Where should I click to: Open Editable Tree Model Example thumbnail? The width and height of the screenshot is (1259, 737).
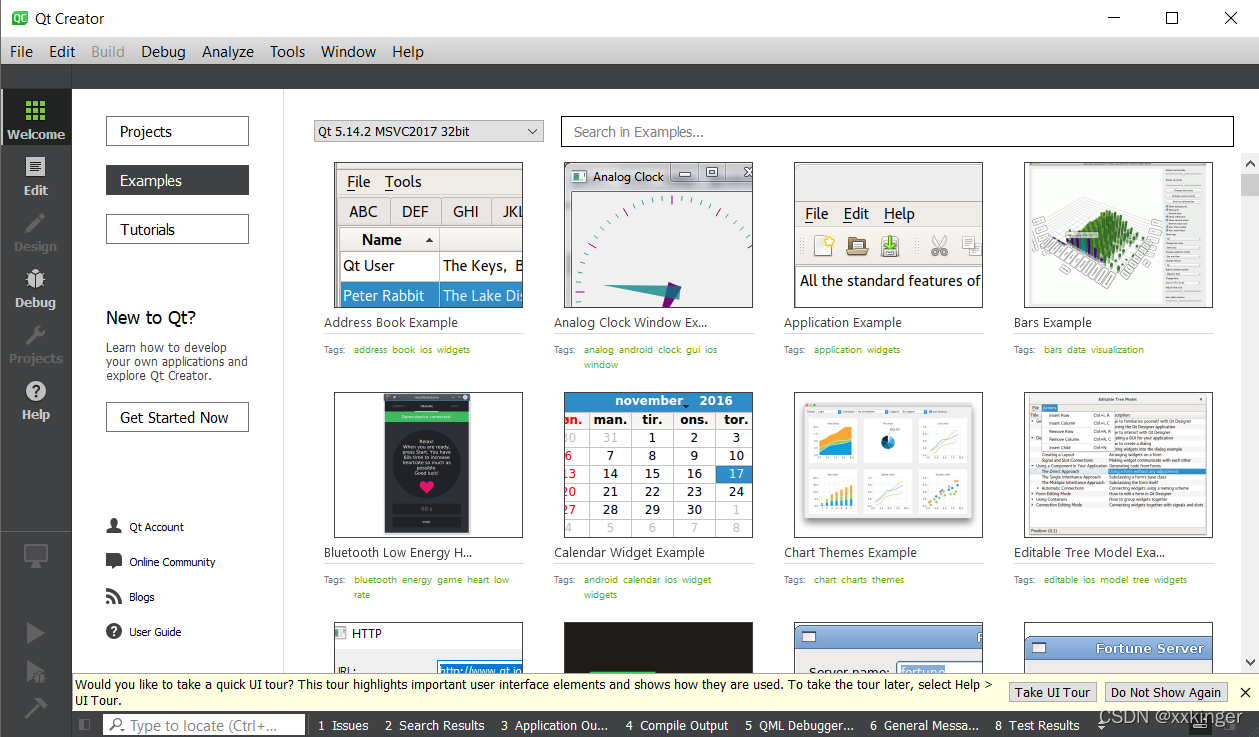(1118, 465)
